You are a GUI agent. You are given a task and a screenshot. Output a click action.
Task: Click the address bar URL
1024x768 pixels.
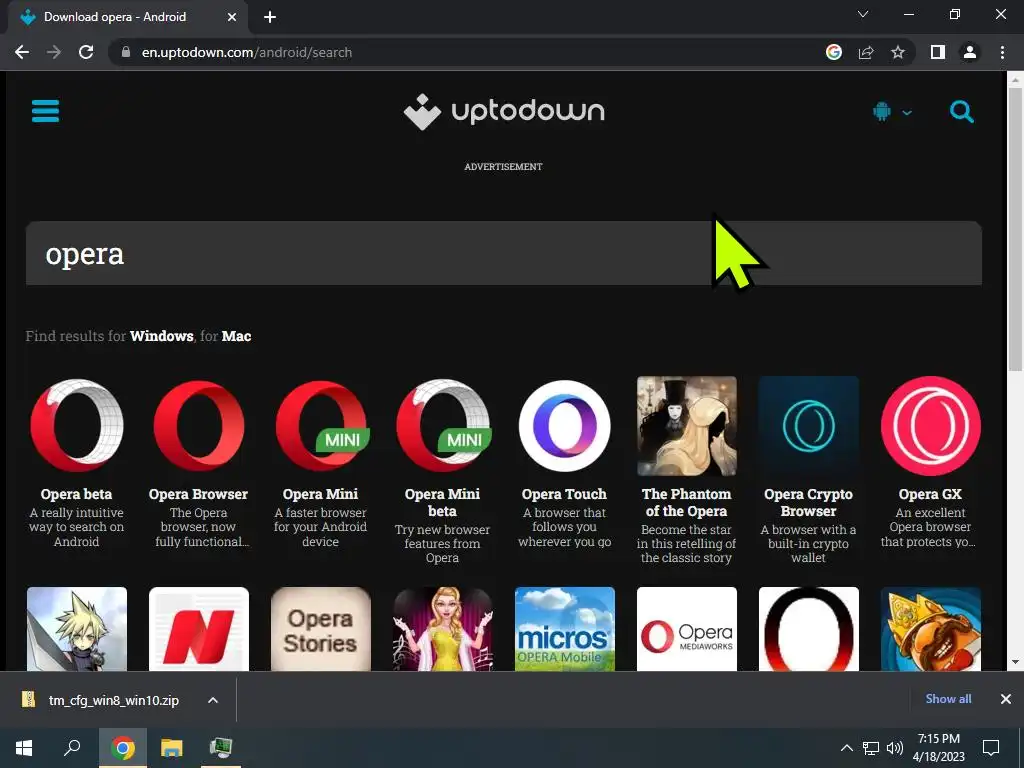click(247, 52)
